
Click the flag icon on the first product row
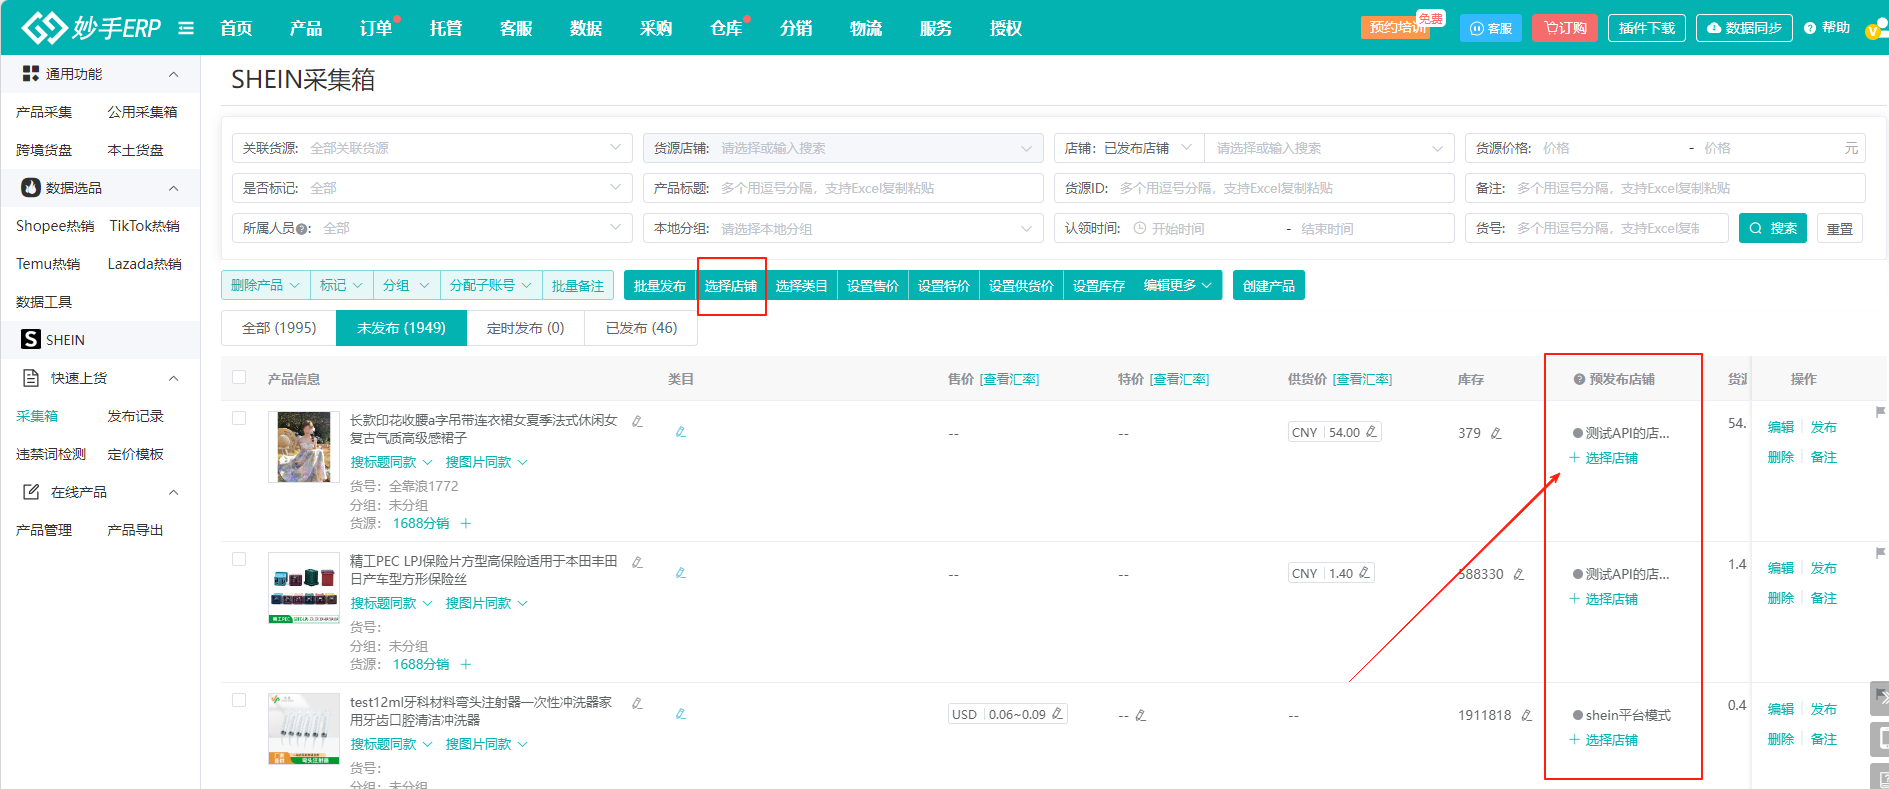1880,412
